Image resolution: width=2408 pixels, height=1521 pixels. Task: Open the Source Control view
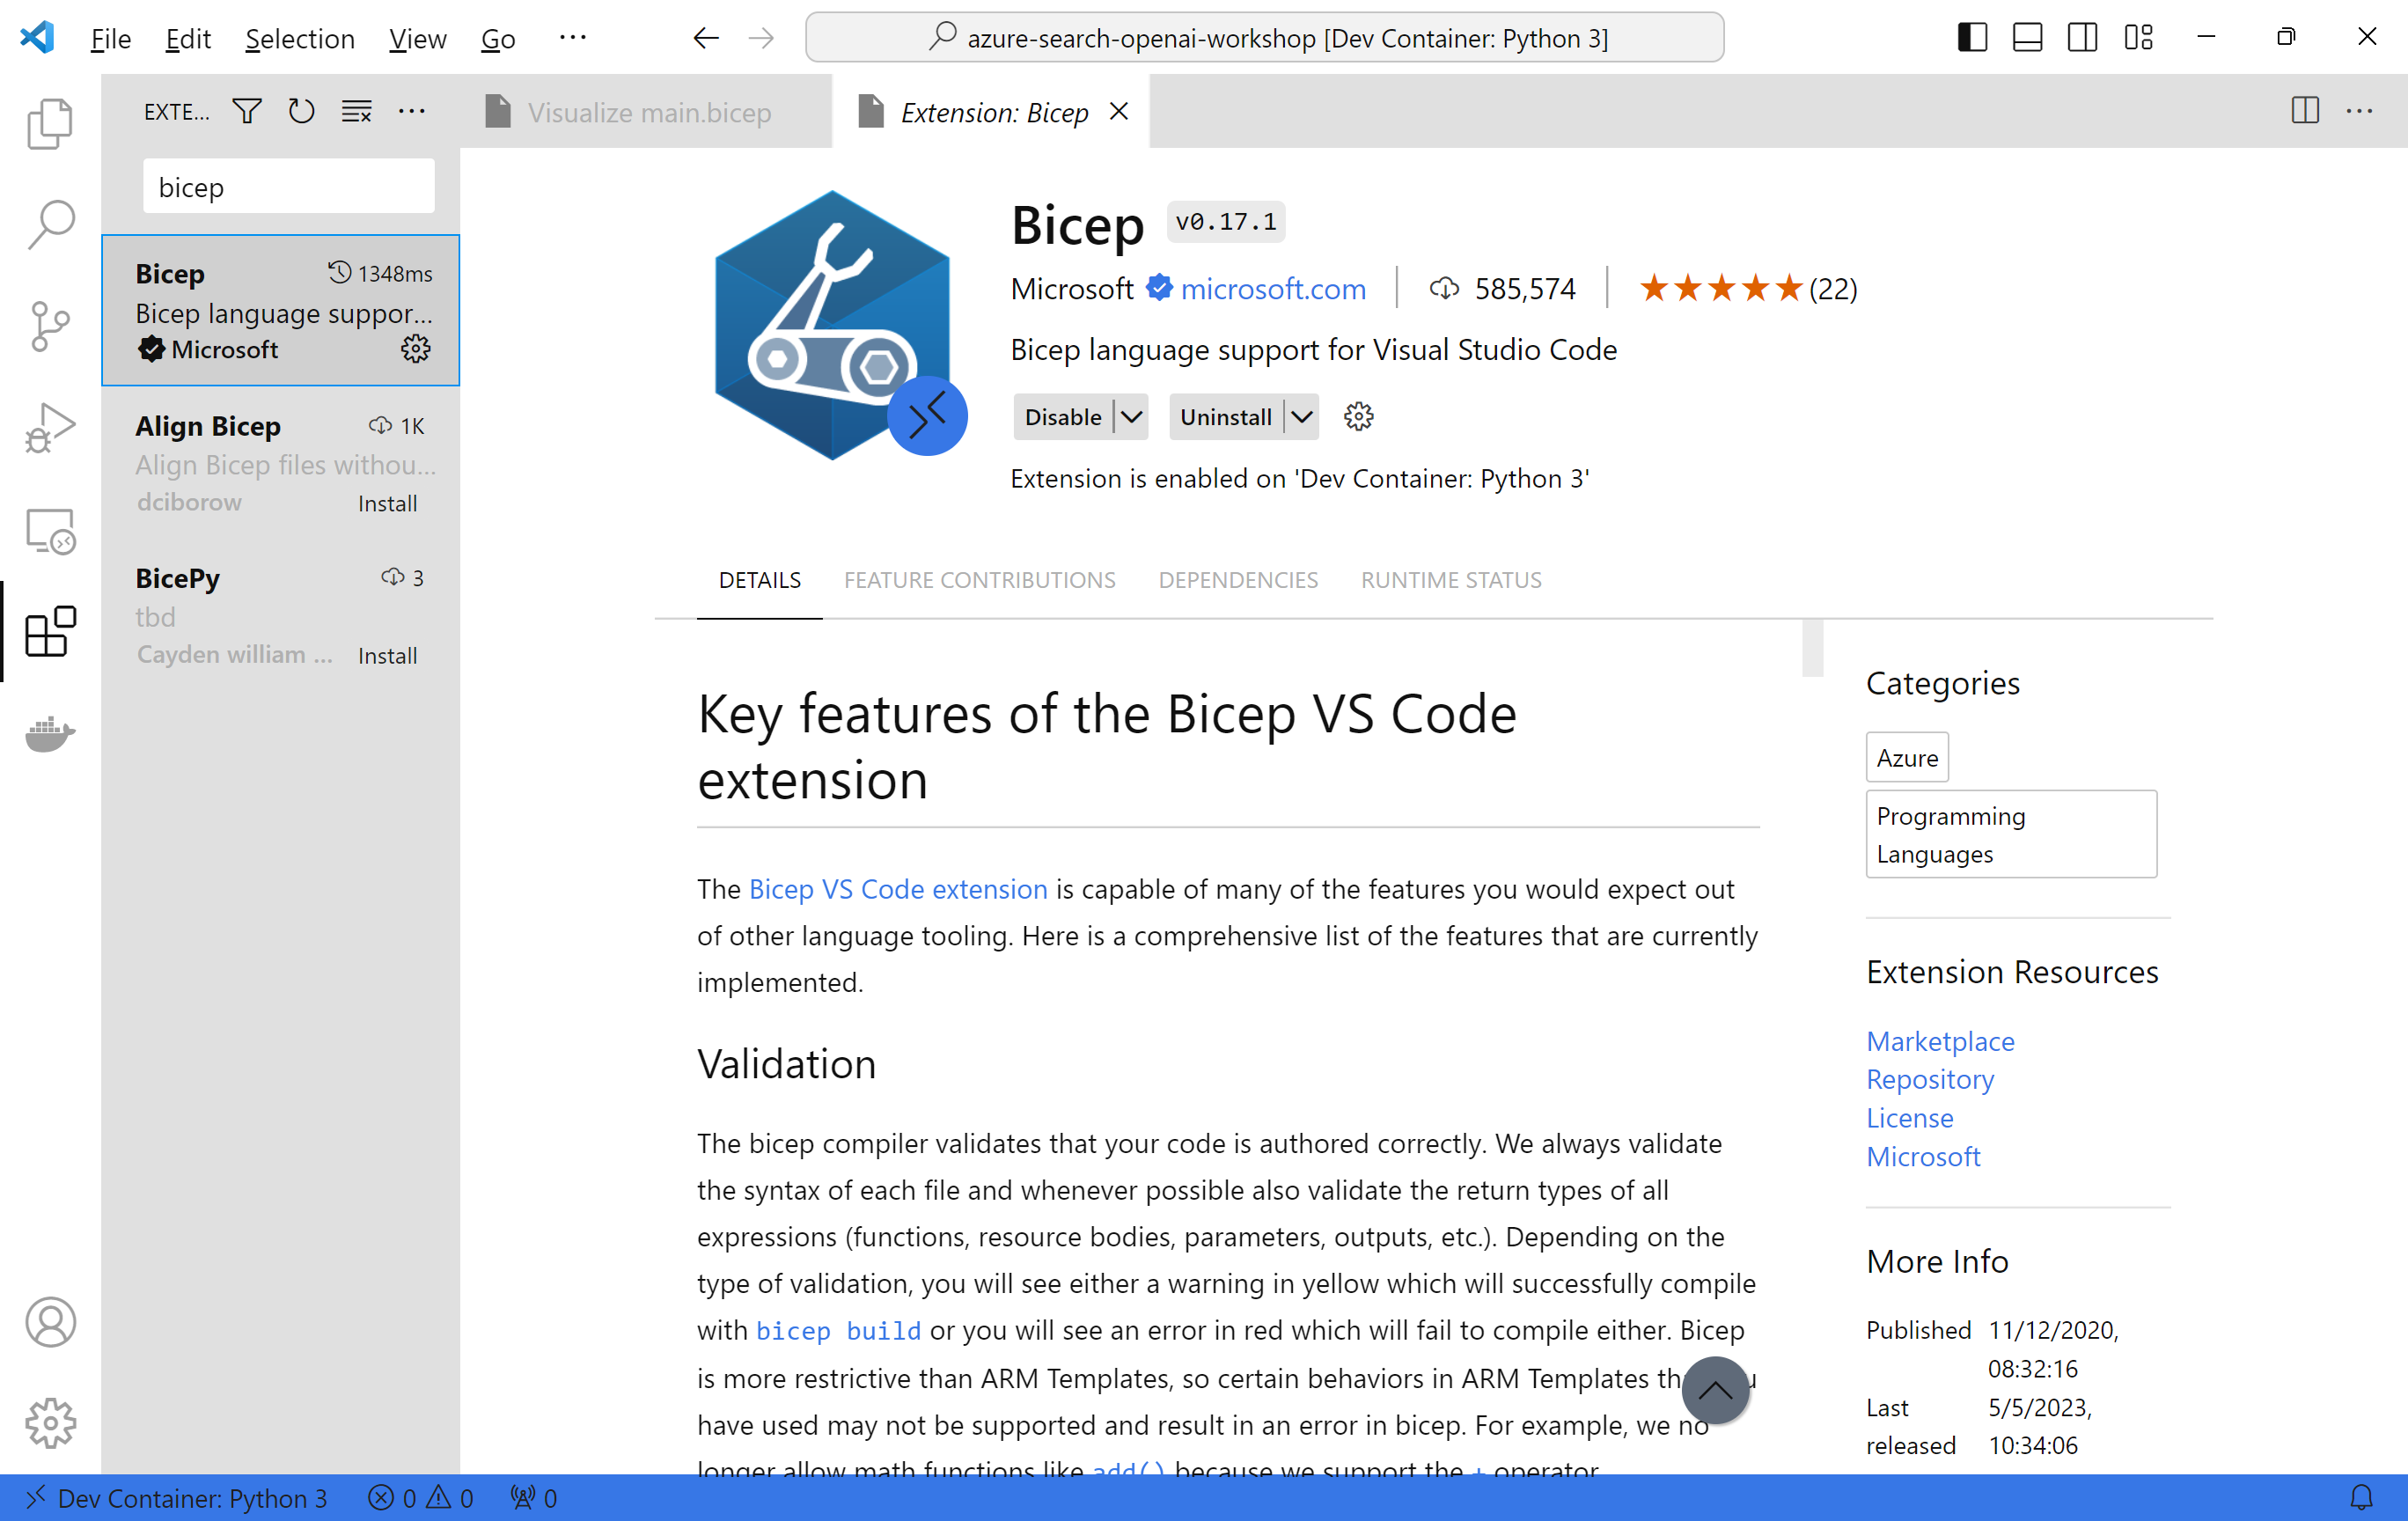tap(50, 326)
